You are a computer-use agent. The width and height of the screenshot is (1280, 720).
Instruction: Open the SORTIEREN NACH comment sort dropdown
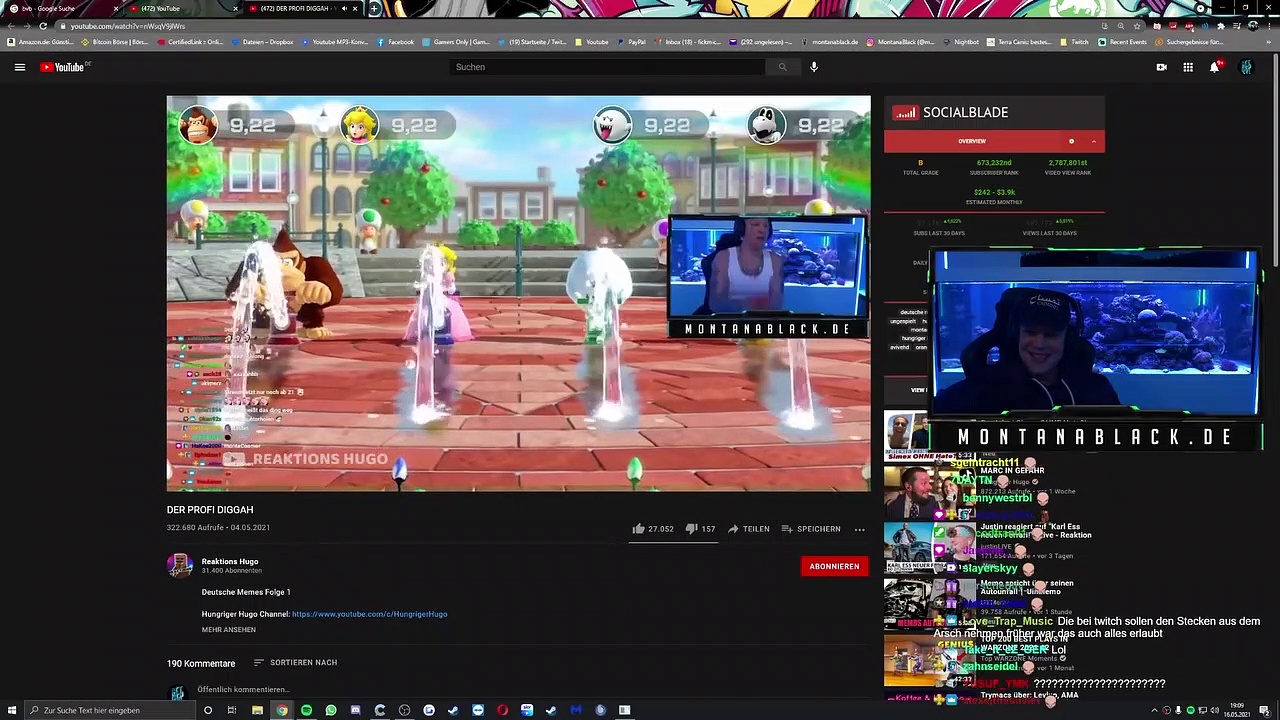pyautogui.click(x=295, y=663)
